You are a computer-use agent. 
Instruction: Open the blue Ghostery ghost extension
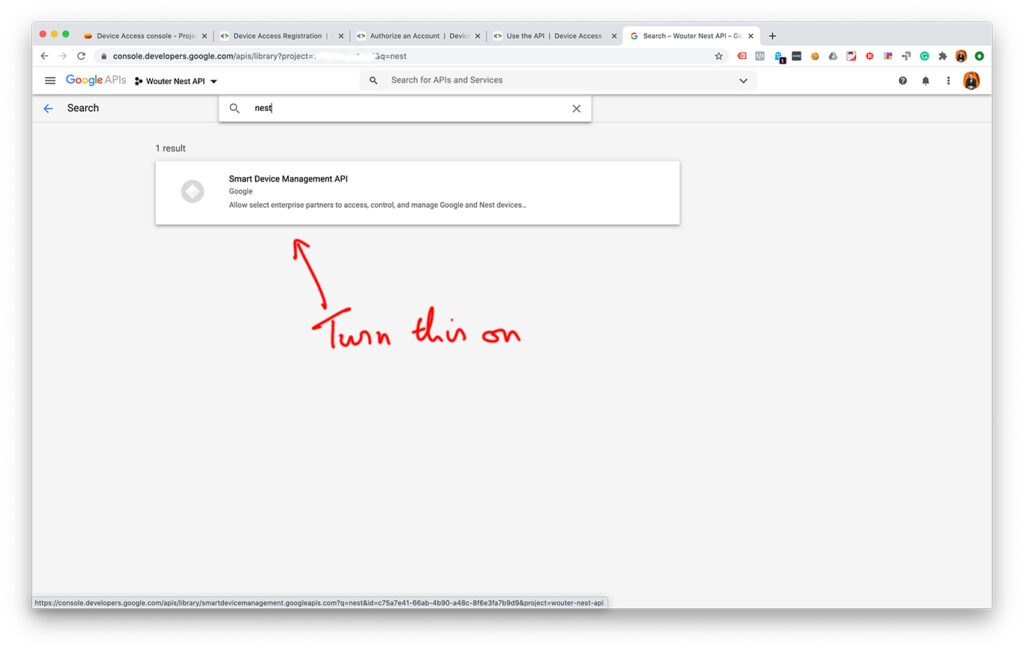click(x=779, y=57)
